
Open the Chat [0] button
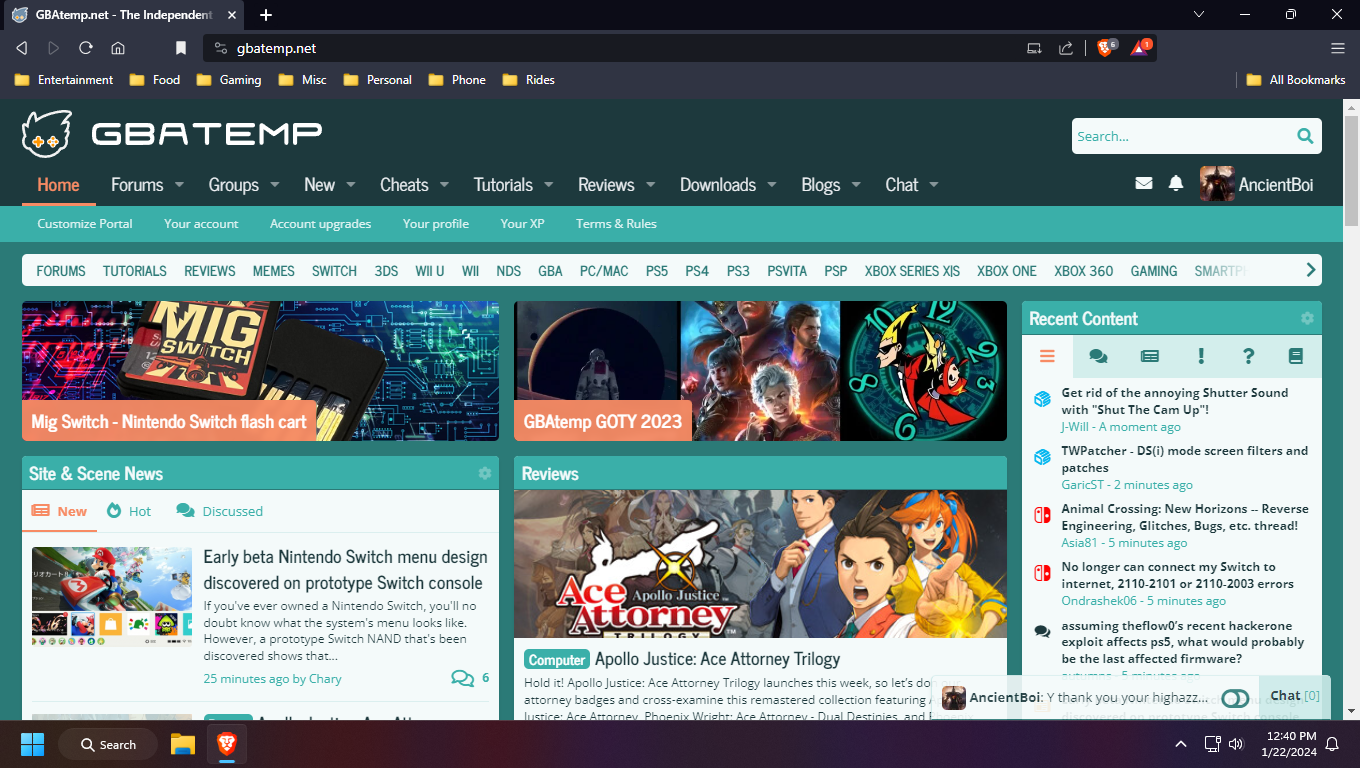pyautogui.click(x=1295, y=696)
